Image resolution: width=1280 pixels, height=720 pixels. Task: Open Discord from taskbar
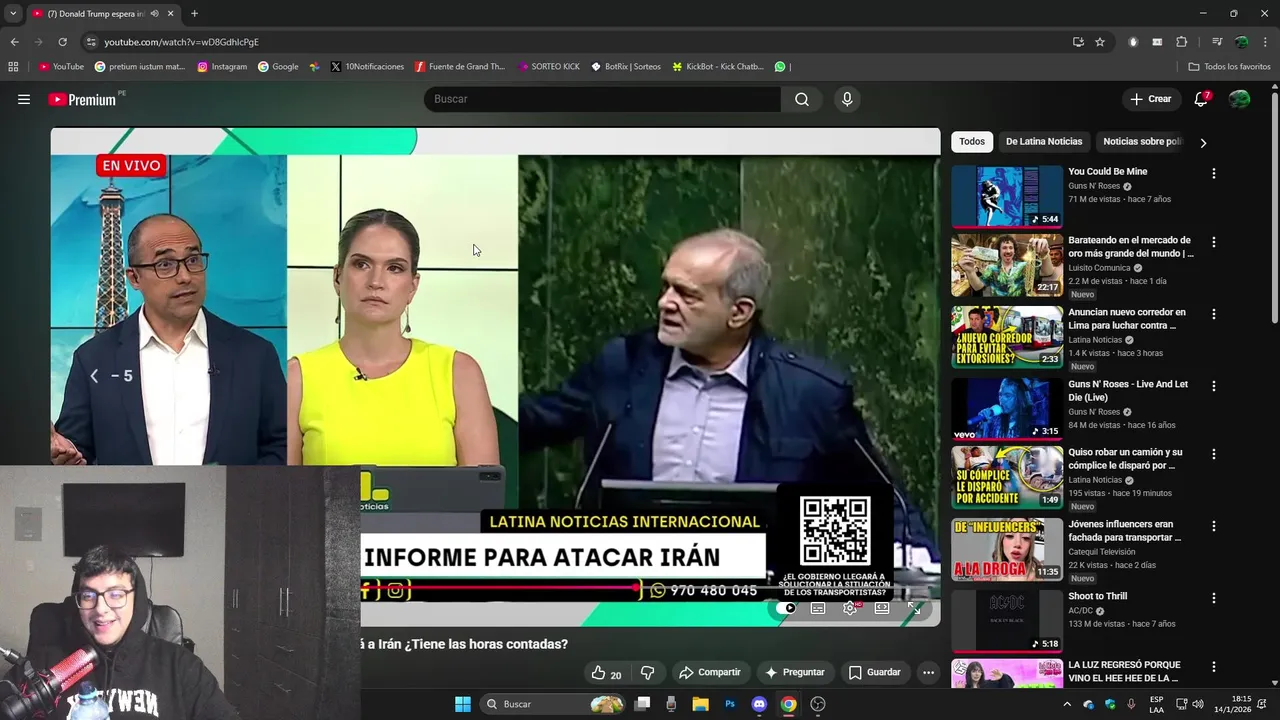coord(759,704)
